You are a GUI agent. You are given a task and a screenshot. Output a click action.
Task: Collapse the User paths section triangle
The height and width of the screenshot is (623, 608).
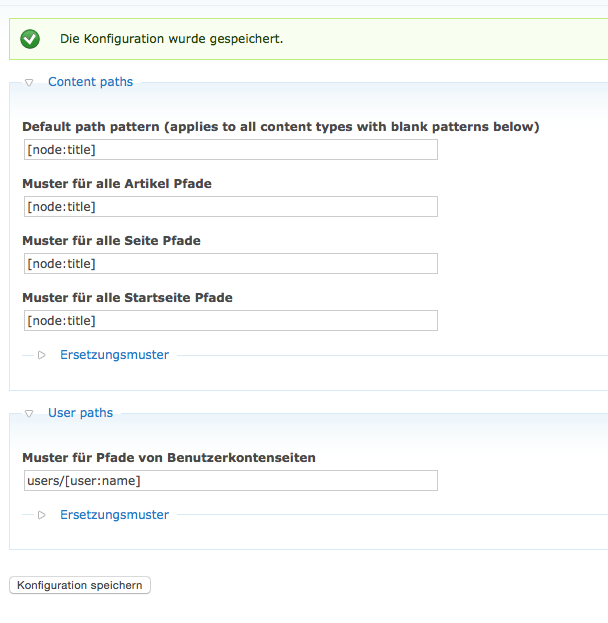pos(30,413)
